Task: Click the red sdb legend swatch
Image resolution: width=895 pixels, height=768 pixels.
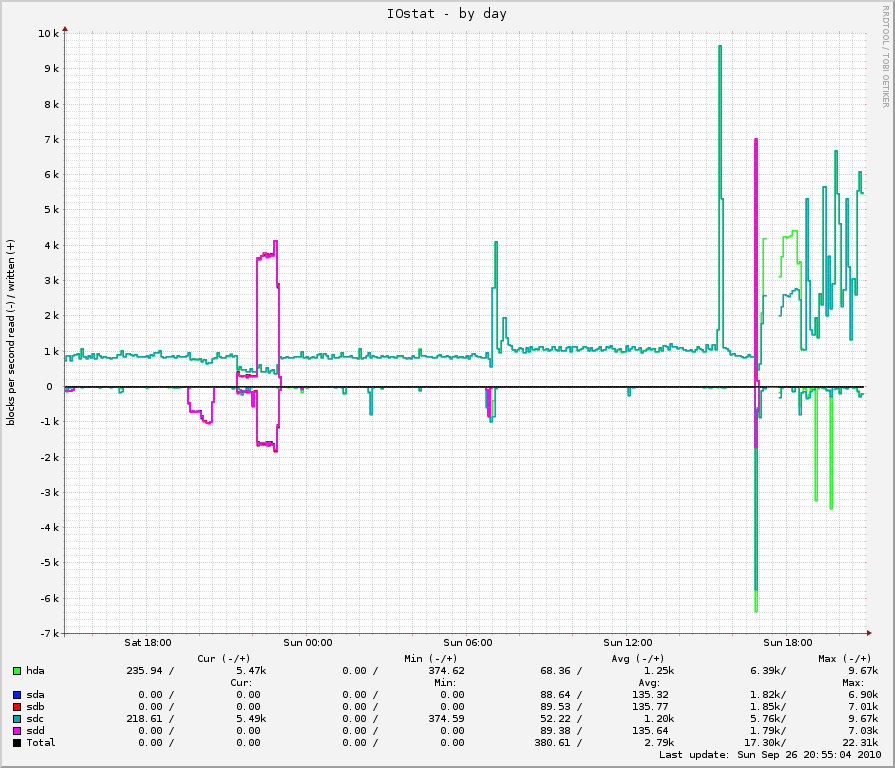Action: (17, 707)
